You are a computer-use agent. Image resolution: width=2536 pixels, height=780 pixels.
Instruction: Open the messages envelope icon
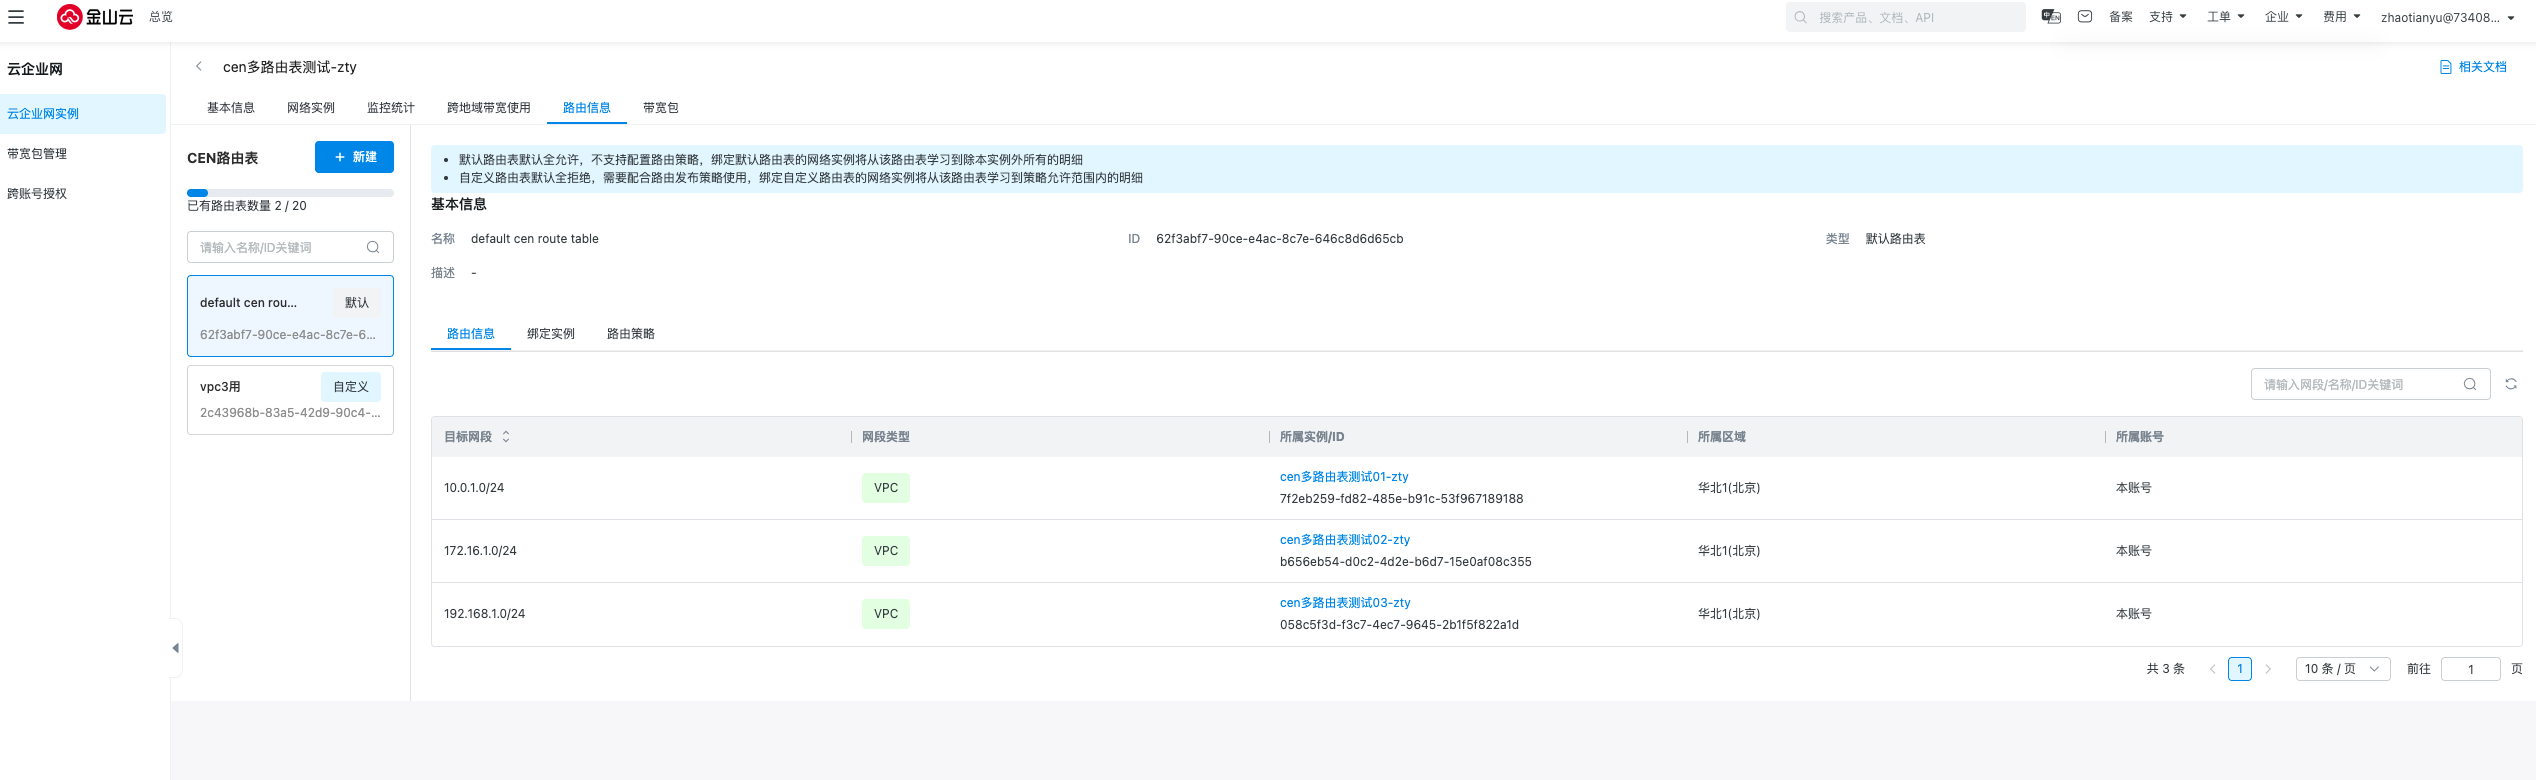(x=2085, y=17)
